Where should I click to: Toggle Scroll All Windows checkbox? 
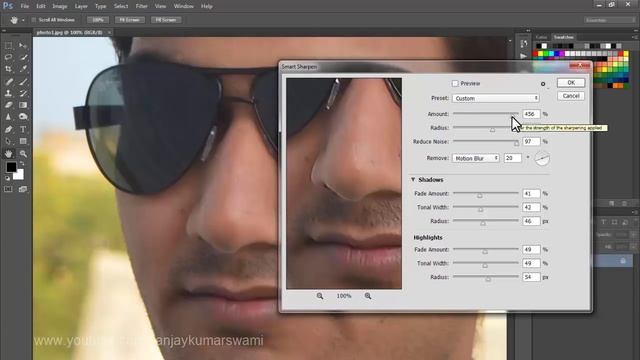point(34,20)
